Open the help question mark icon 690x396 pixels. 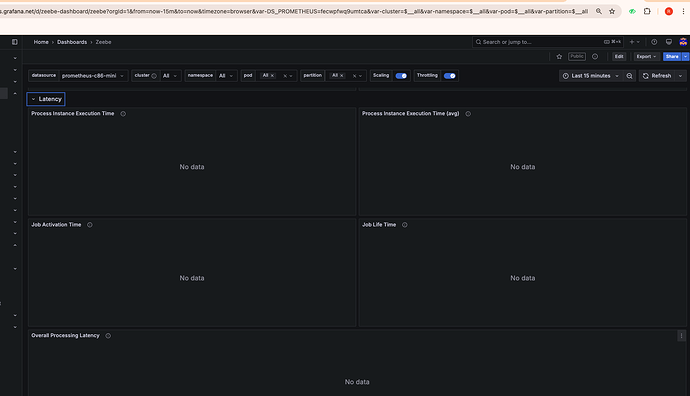(654, 42)
